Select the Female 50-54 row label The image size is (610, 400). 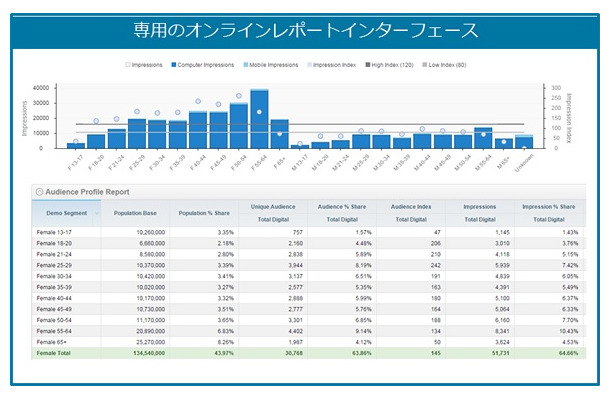[54, 320]
